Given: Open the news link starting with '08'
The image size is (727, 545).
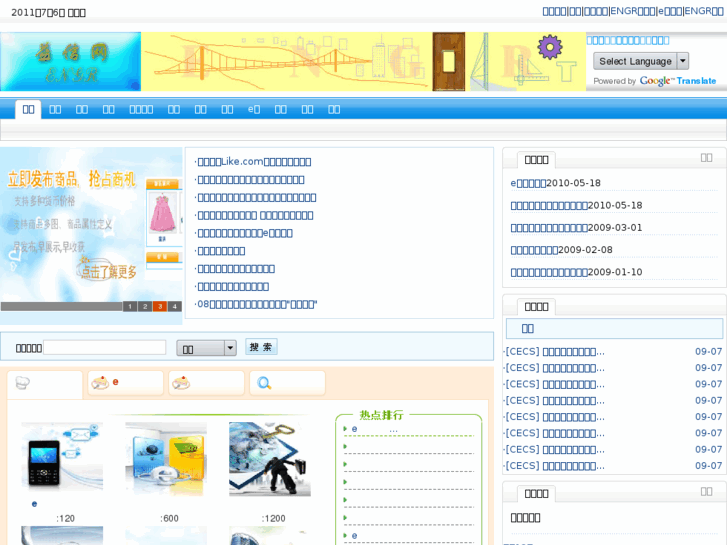Looking at the screenshot, I should [257, 304].
